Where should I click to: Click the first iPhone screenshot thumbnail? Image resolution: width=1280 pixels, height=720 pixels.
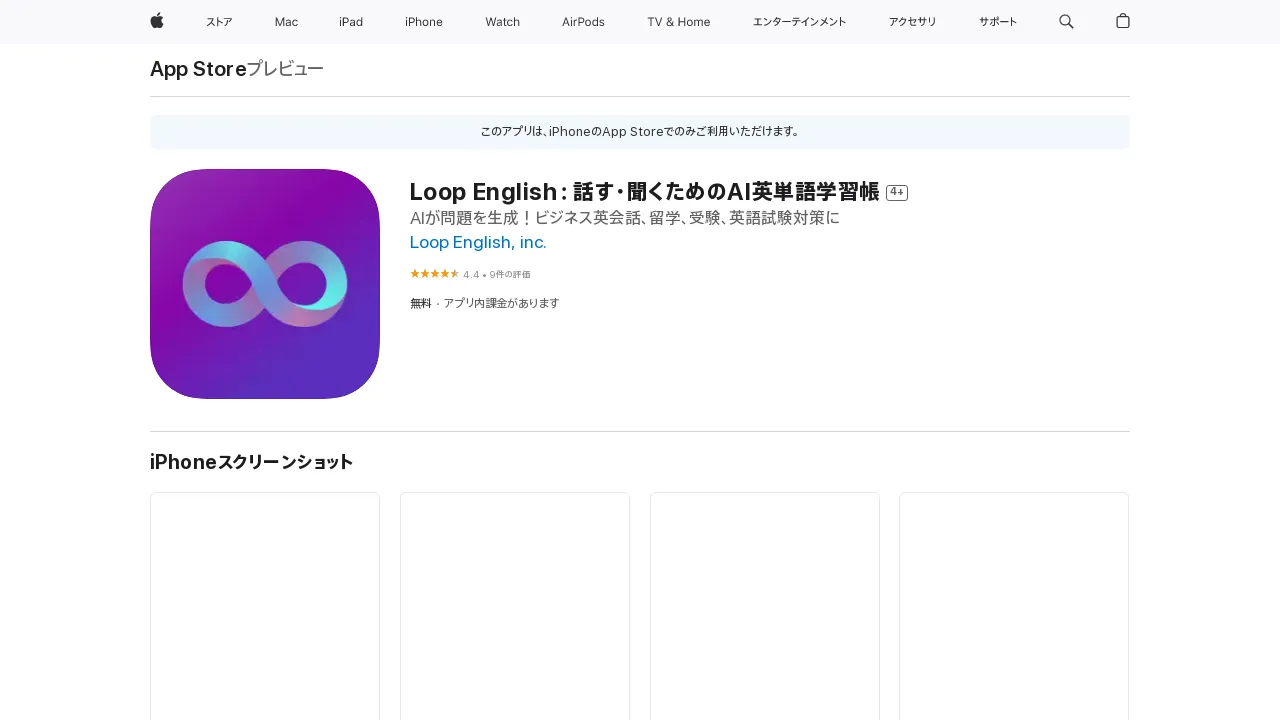tap(264, 605)
